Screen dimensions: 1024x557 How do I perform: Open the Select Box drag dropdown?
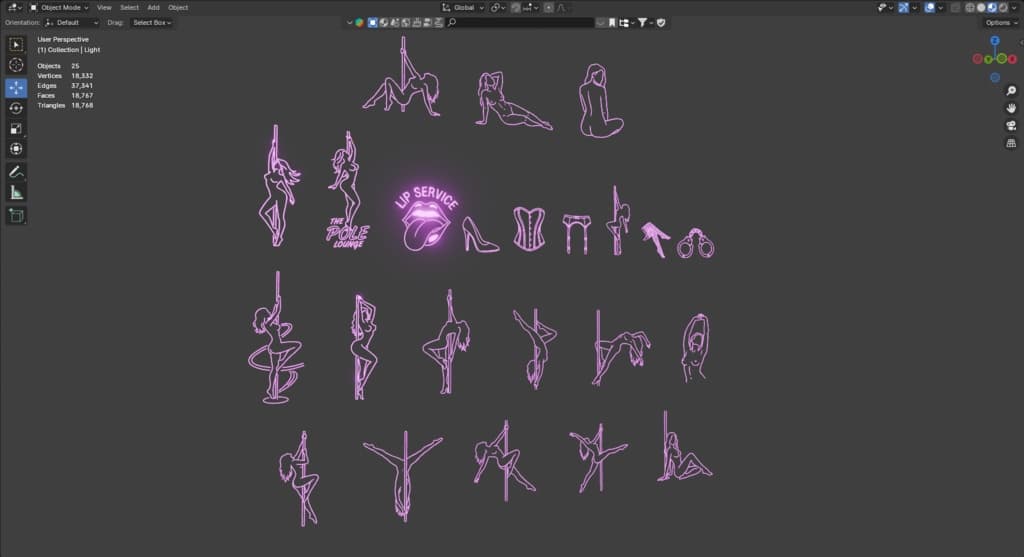(152, 22)
